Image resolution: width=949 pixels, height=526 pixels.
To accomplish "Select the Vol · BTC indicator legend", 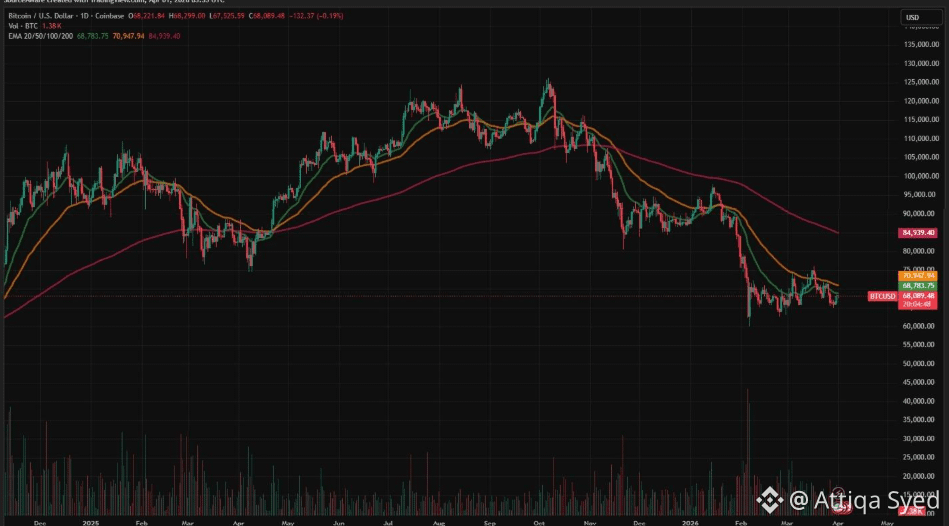I will click(x=23, y=26).
